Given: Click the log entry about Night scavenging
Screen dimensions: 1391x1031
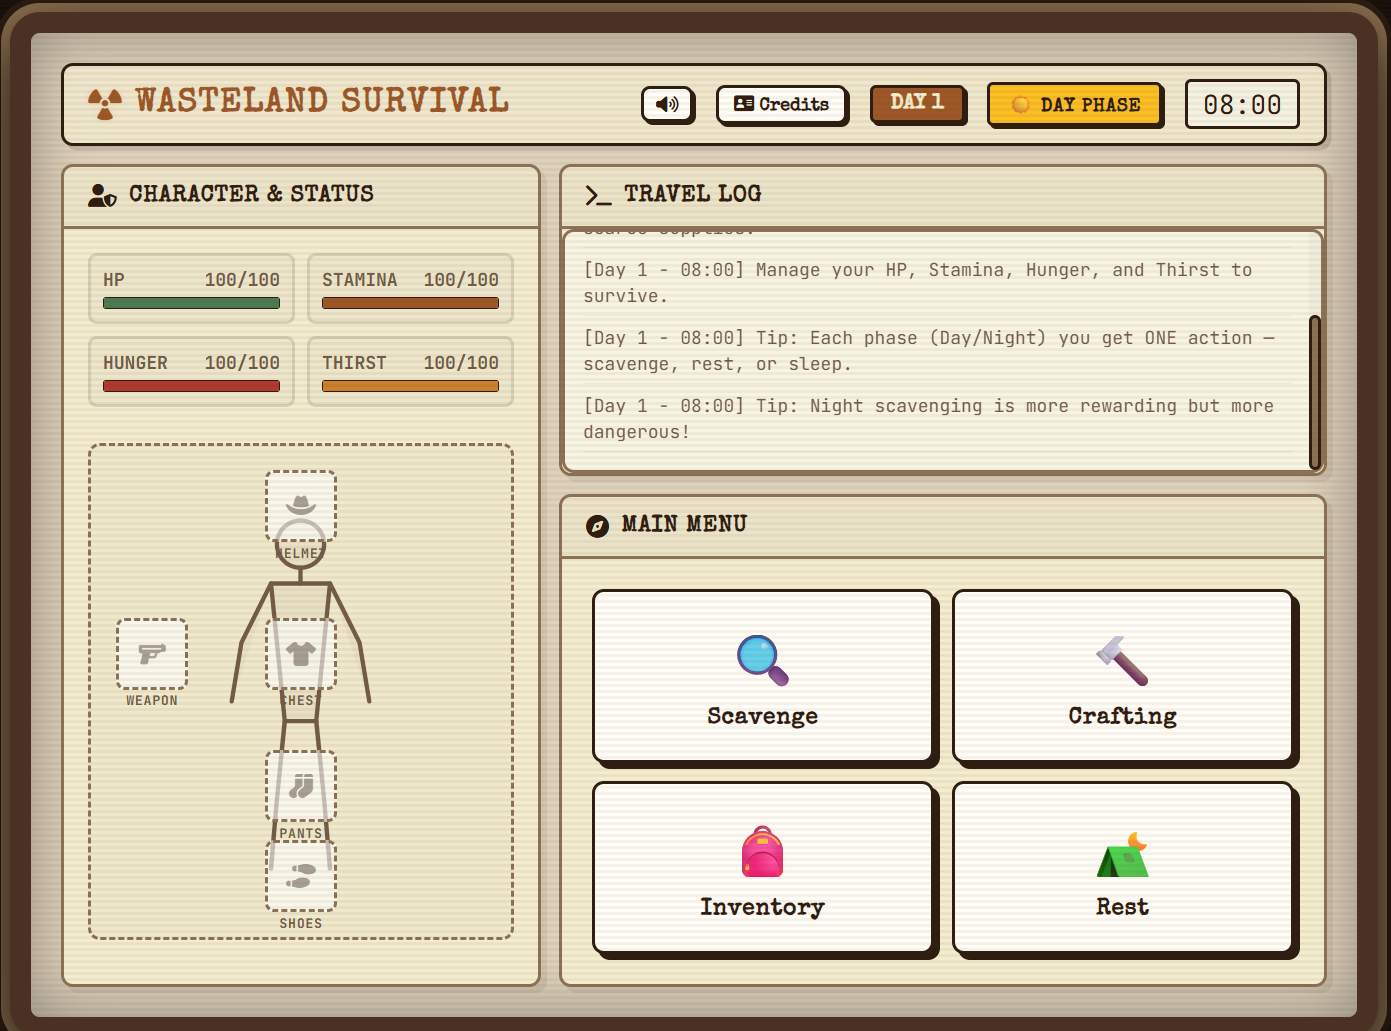Looking at the screenshot, I should click(x=929, y=419).
